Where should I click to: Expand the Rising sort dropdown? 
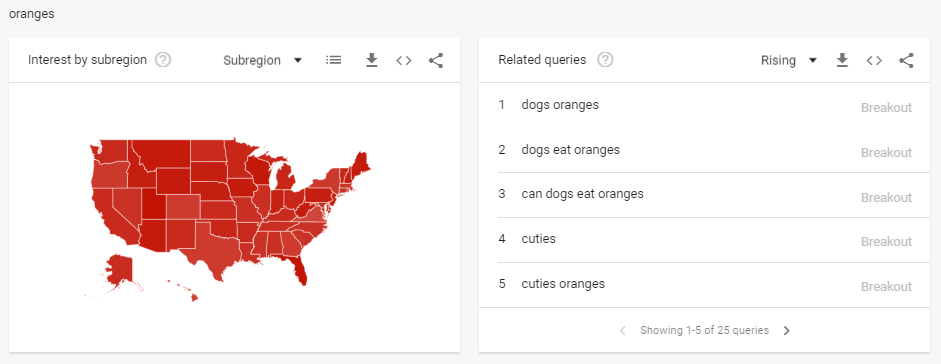point(789,60)
